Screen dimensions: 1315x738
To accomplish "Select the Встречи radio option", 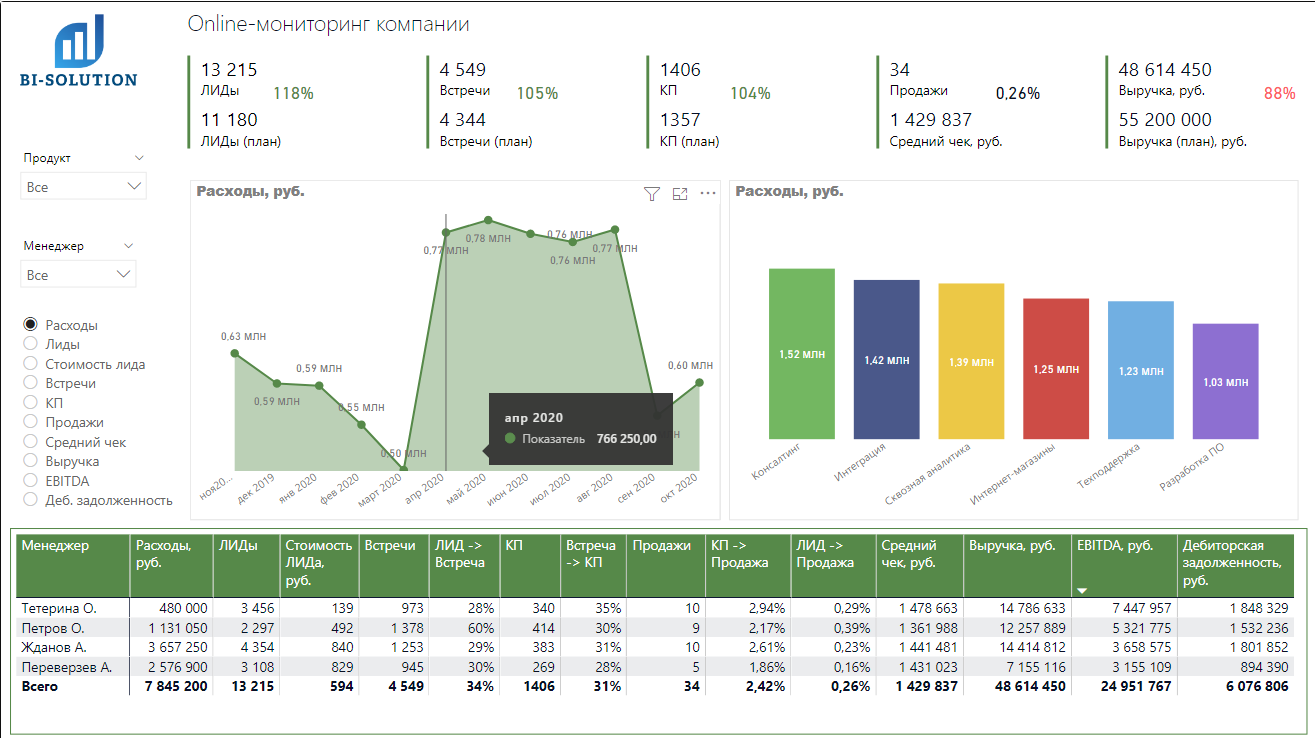I will (x=30, y=383).
